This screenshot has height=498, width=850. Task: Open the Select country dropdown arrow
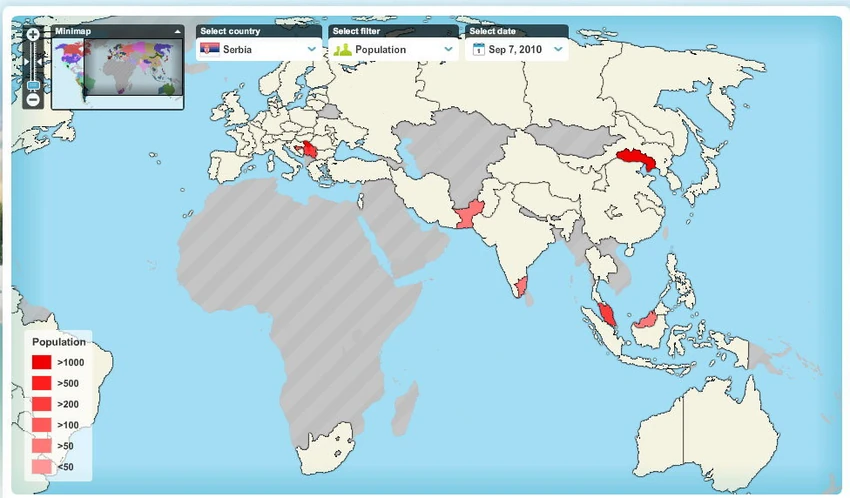tap(312, 49)
